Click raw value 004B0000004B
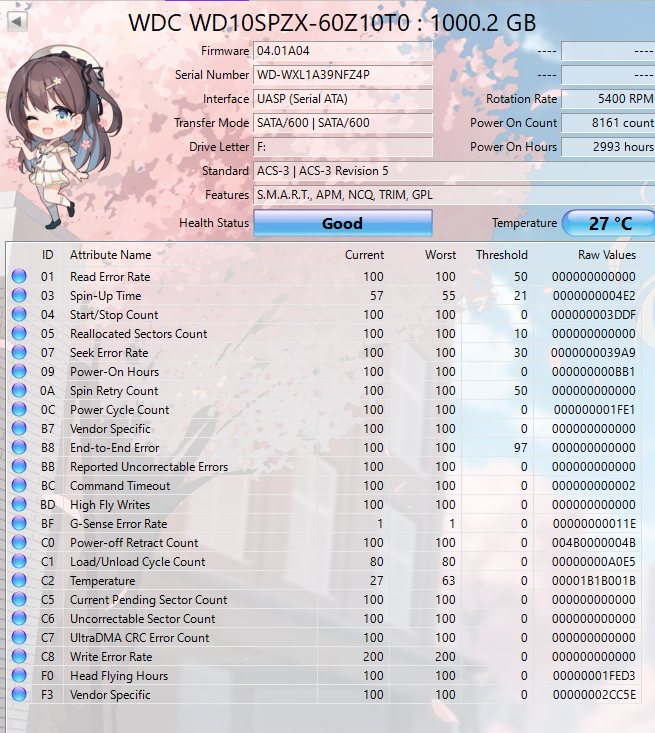 (x=593, y=543)
